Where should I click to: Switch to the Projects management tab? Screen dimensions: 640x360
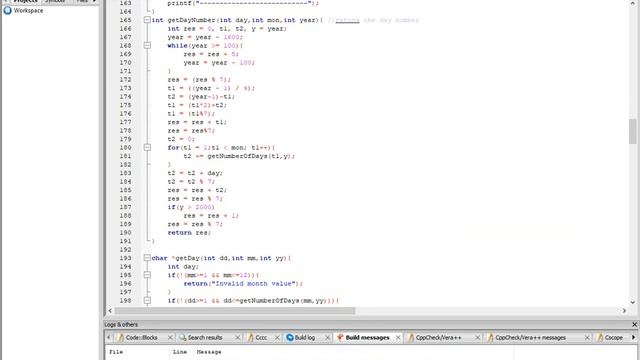[x=25, y=1]
